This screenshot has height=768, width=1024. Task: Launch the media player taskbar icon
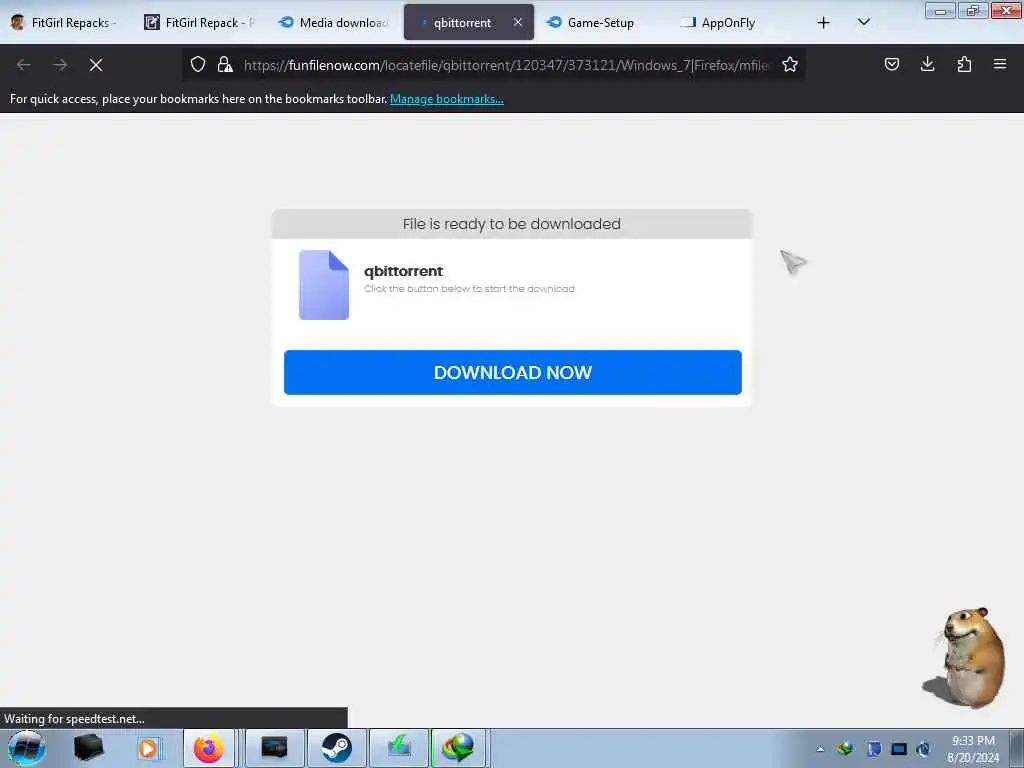[149, 748]
